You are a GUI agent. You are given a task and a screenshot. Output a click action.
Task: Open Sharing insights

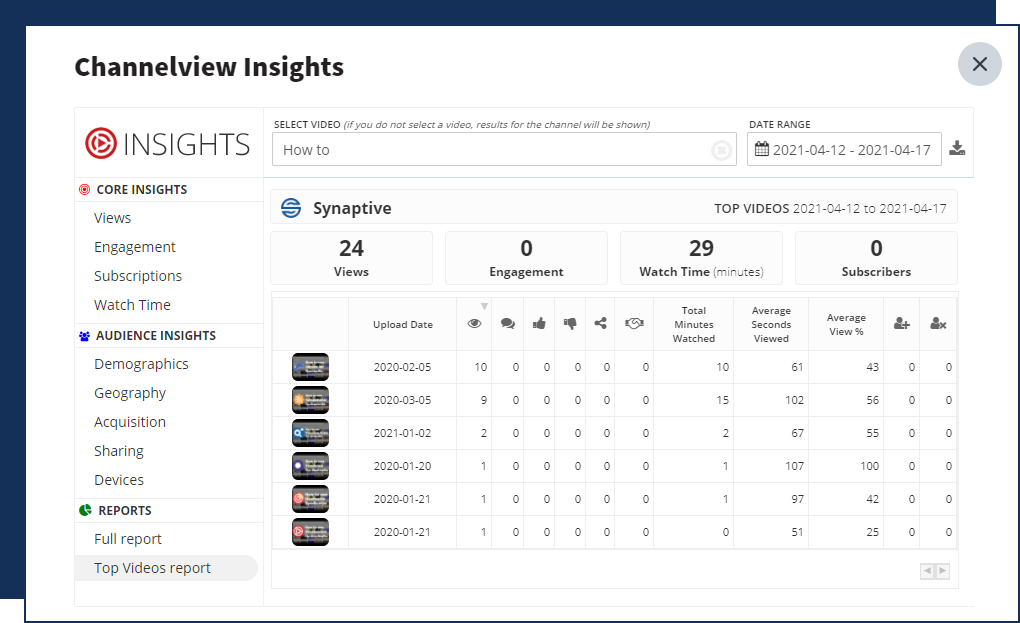[118, 451]
